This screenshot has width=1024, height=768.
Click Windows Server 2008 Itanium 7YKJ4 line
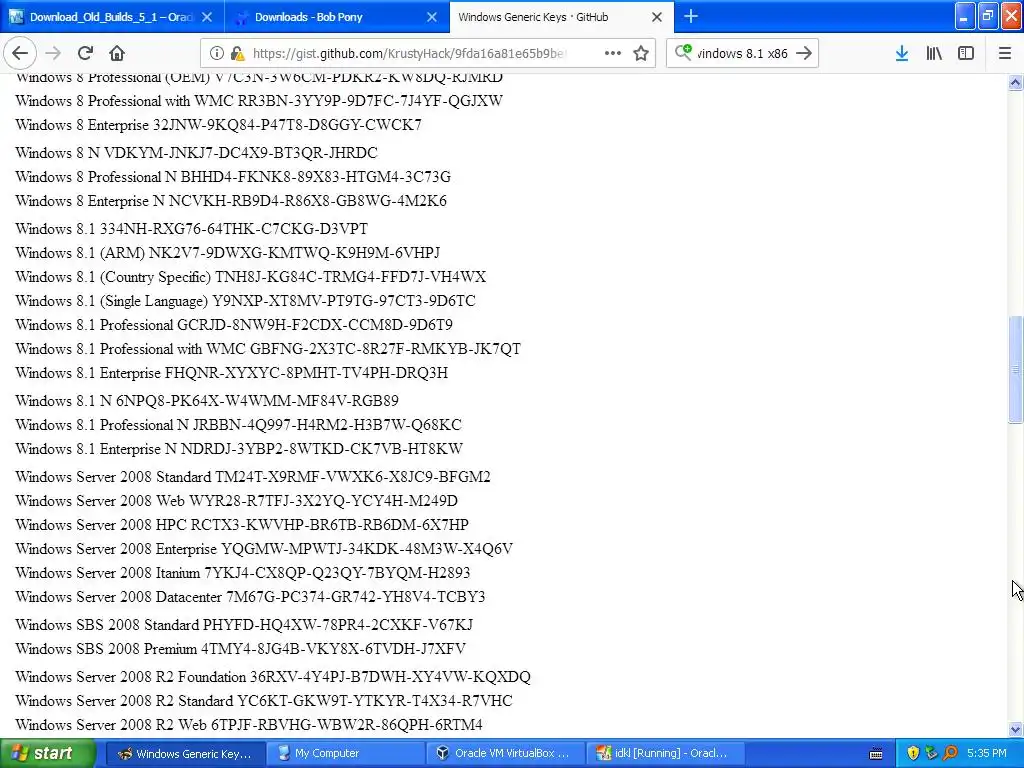[x=243, y=573]
